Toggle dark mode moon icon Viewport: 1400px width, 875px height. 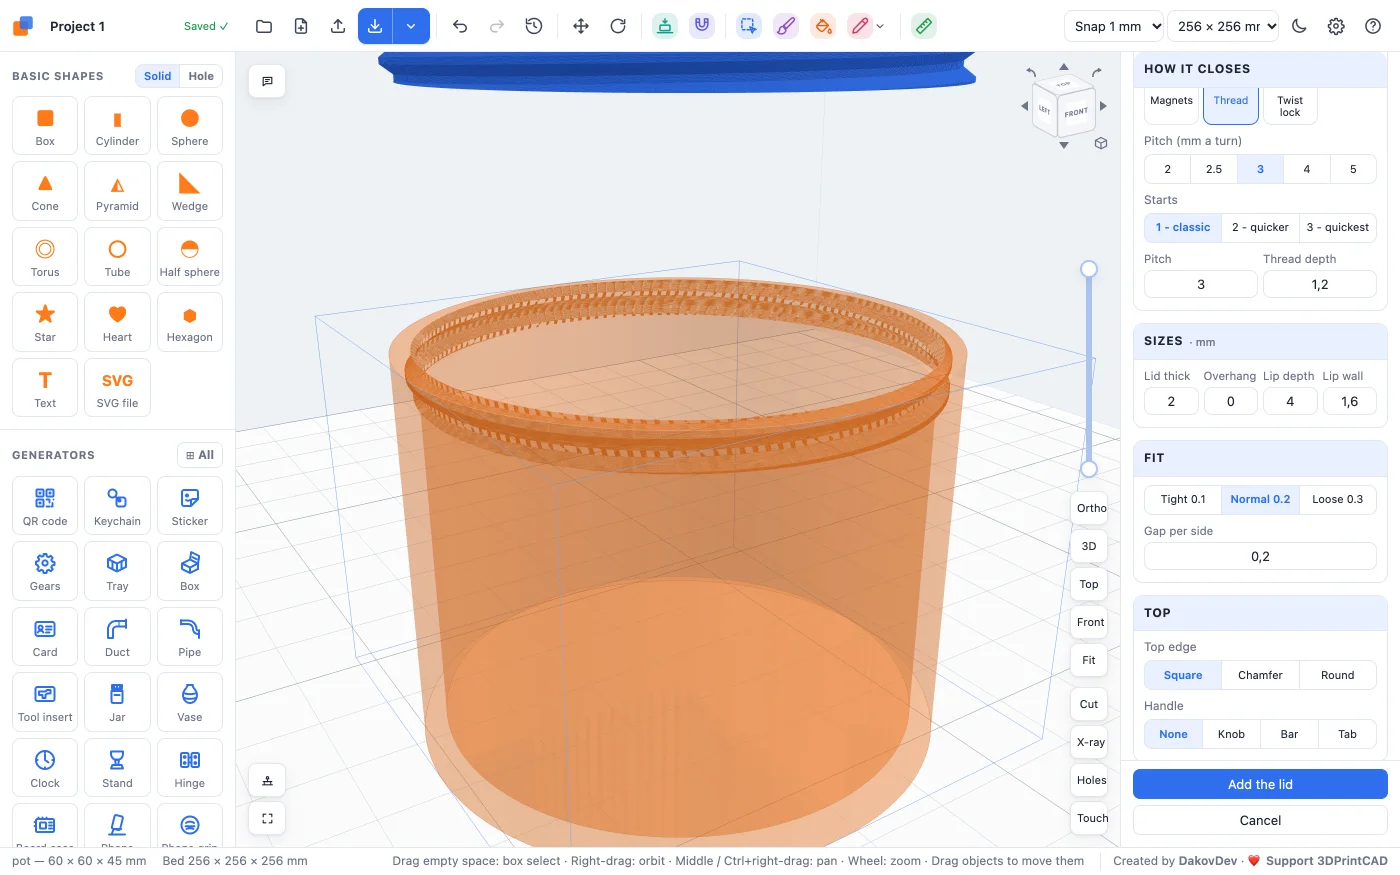1299,26
